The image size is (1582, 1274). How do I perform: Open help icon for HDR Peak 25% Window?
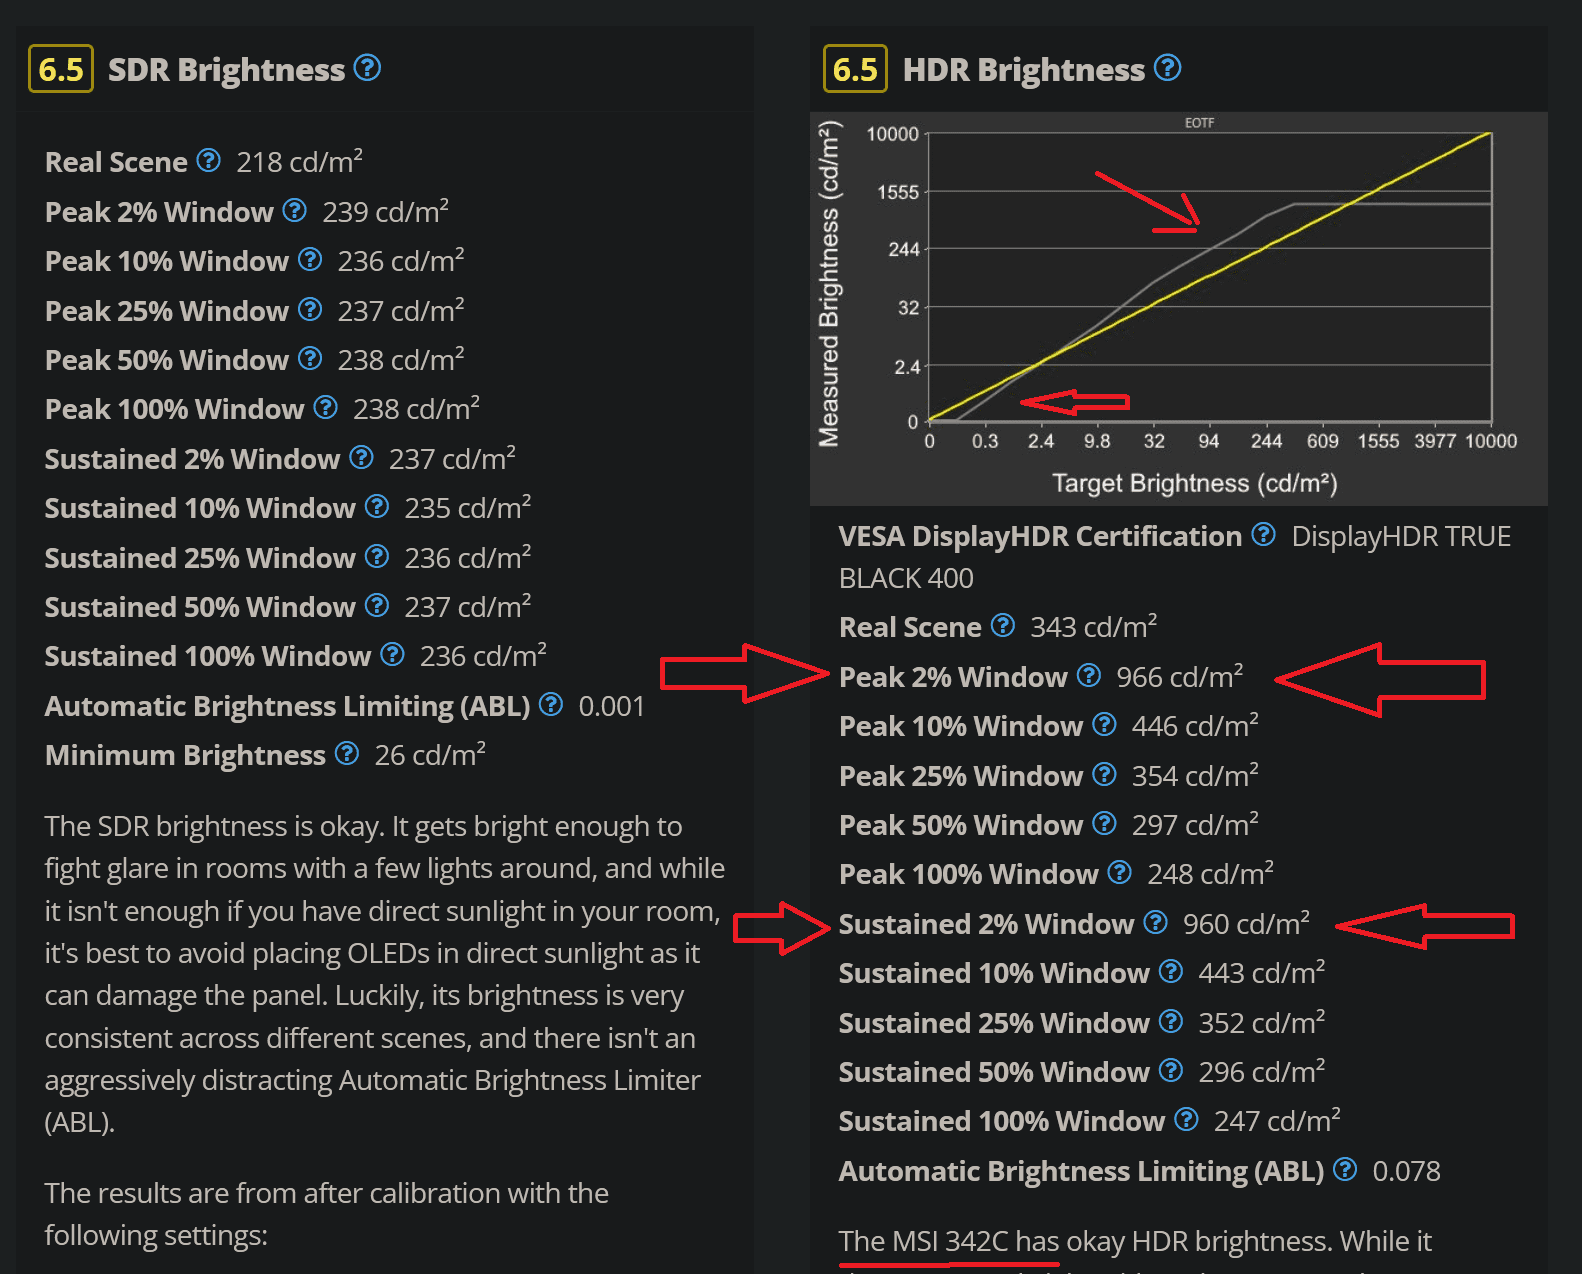[1104, 774]
